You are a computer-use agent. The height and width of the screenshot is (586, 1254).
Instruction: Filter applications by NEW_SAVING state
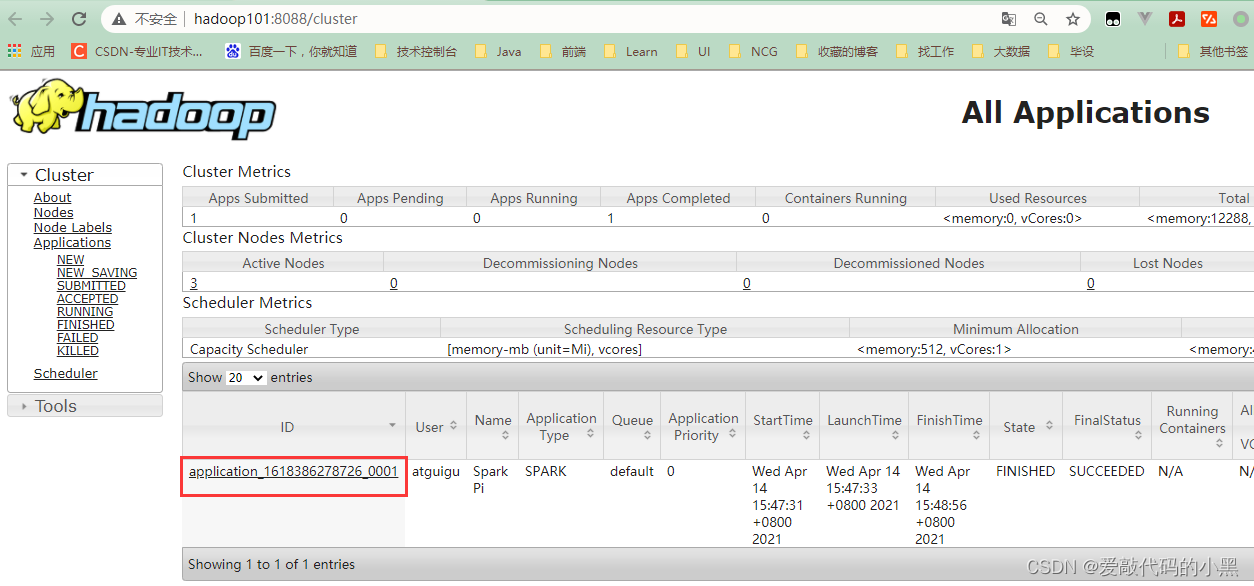[x=97, y=273]
